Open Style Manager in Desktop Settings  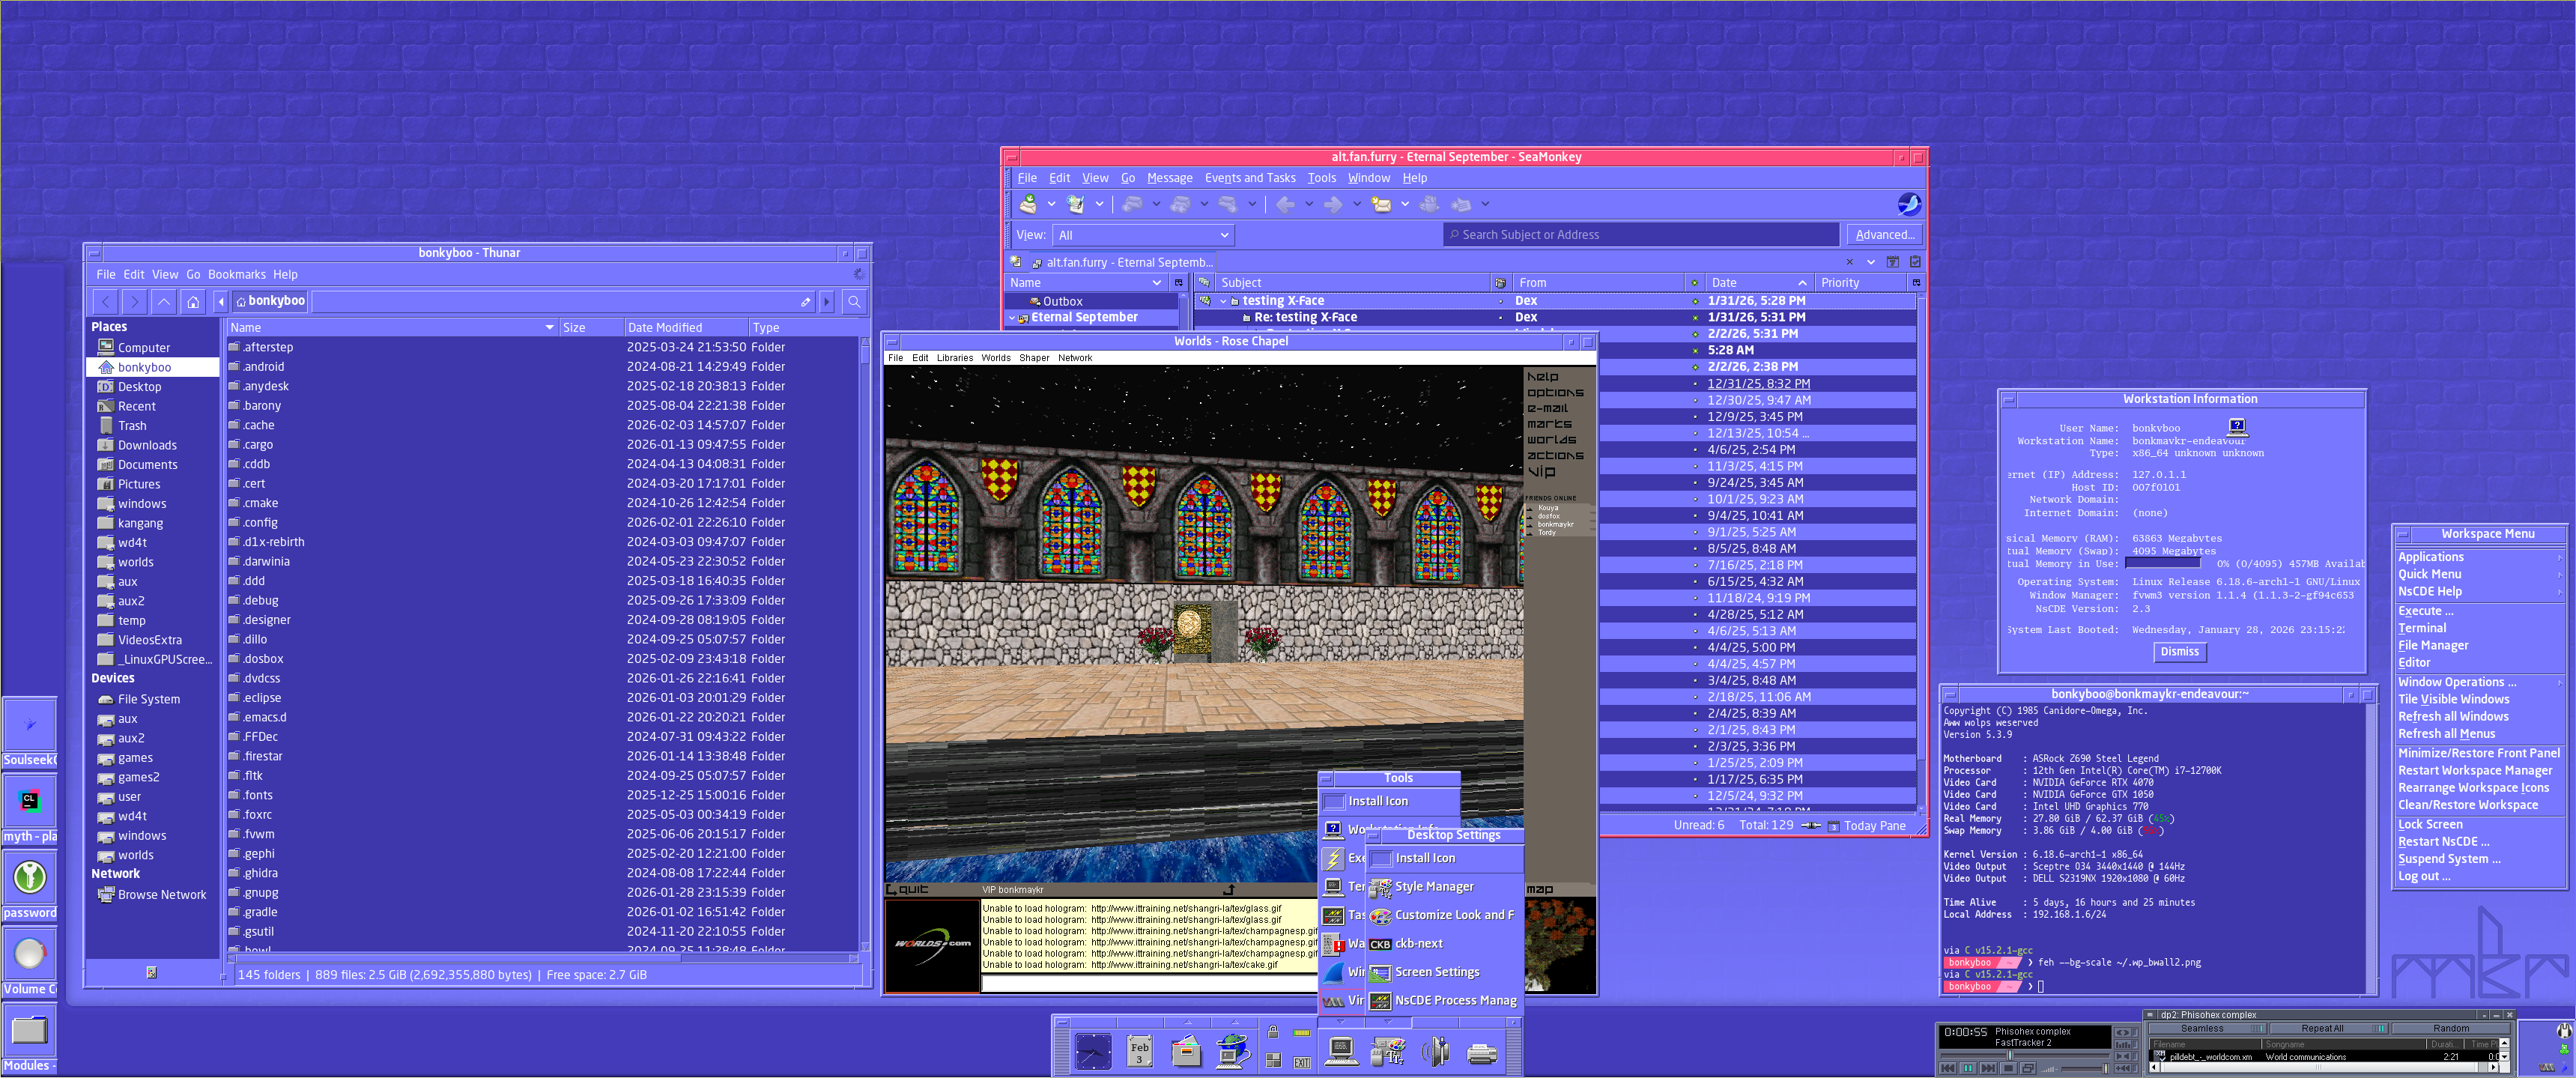click(x=1433, y=886)
